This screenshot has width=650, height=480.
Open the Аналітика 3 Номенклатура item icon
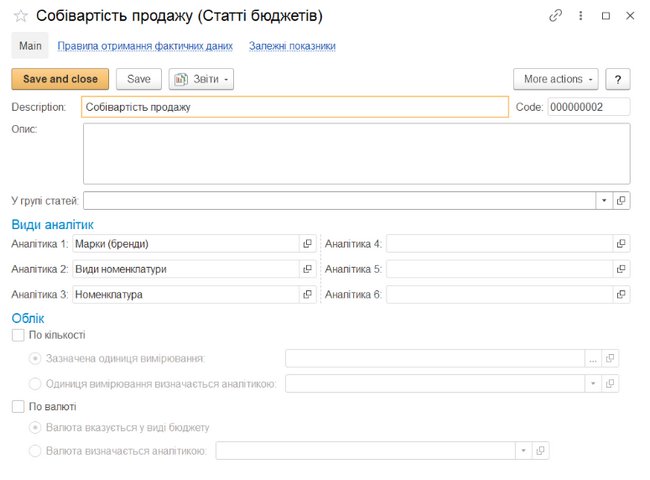[x=307, y=295]
